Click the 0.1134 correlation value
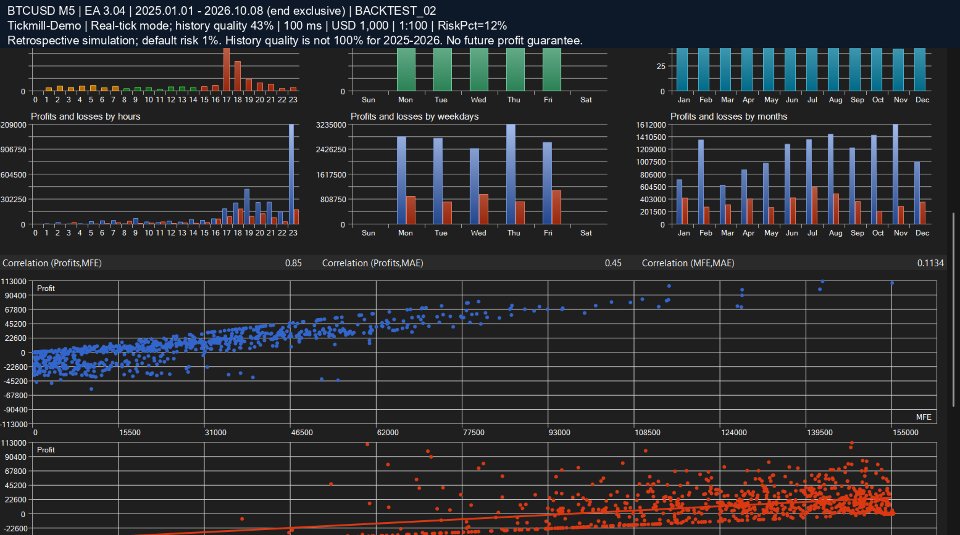 pos(930,263)
